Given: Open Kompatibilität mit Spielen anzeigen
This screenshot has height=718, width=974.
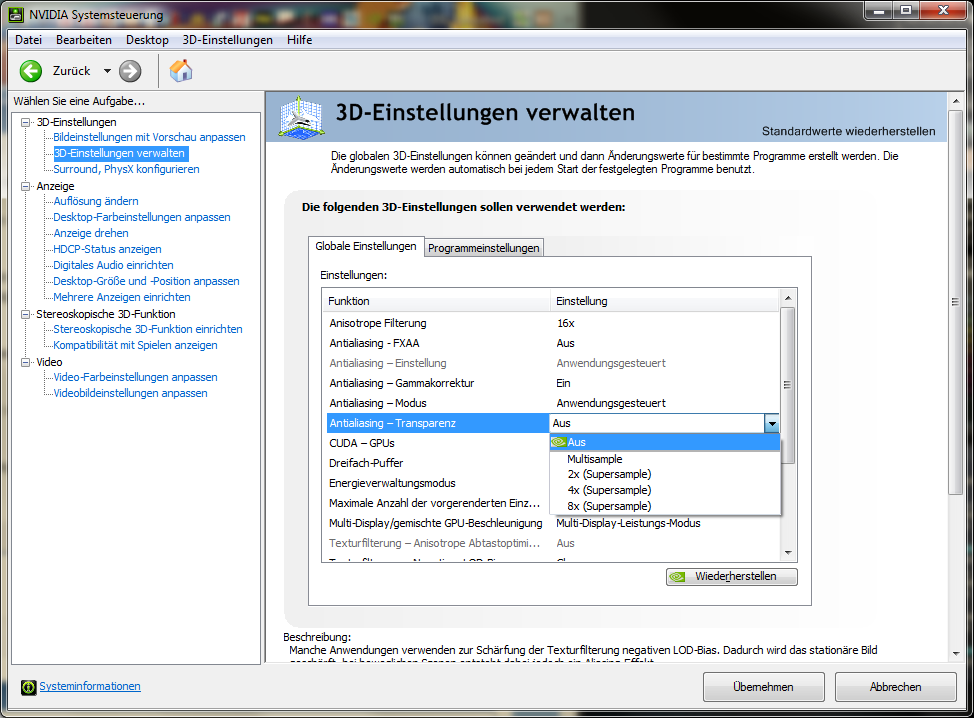Looking at the screenshot, I should coord(135,345).
